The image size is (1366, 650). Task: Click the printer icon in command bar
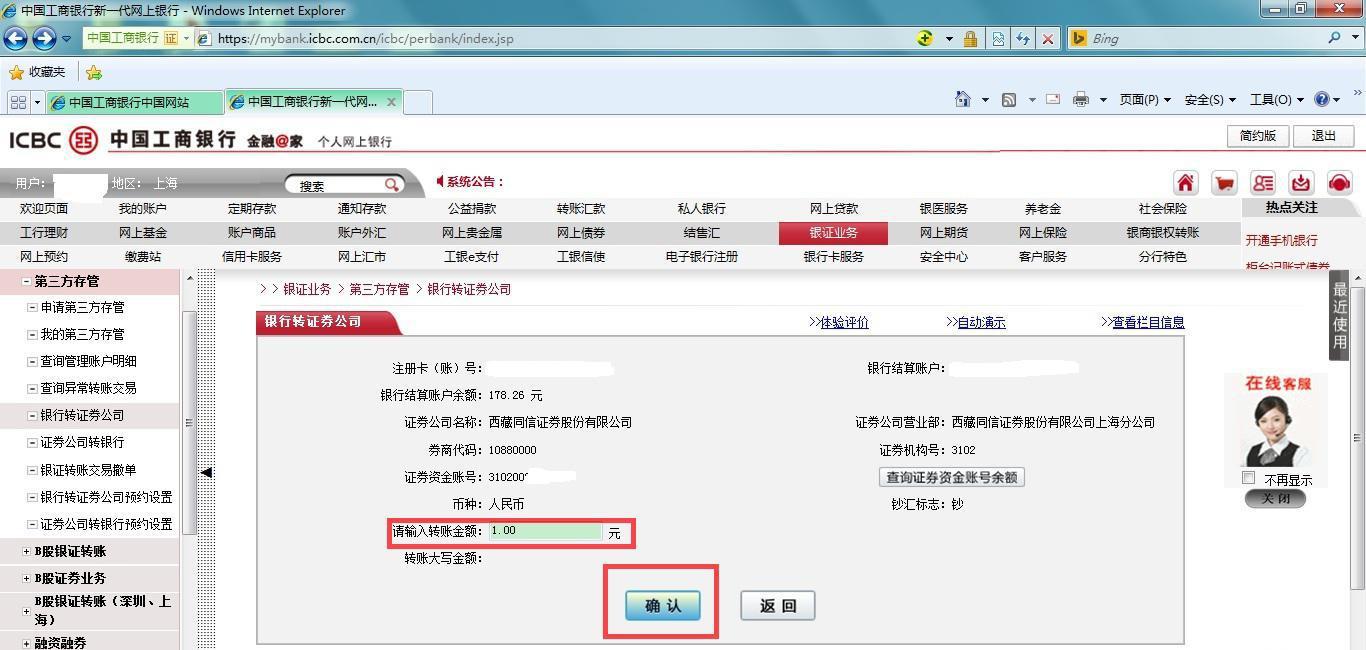coord(1081,99)
